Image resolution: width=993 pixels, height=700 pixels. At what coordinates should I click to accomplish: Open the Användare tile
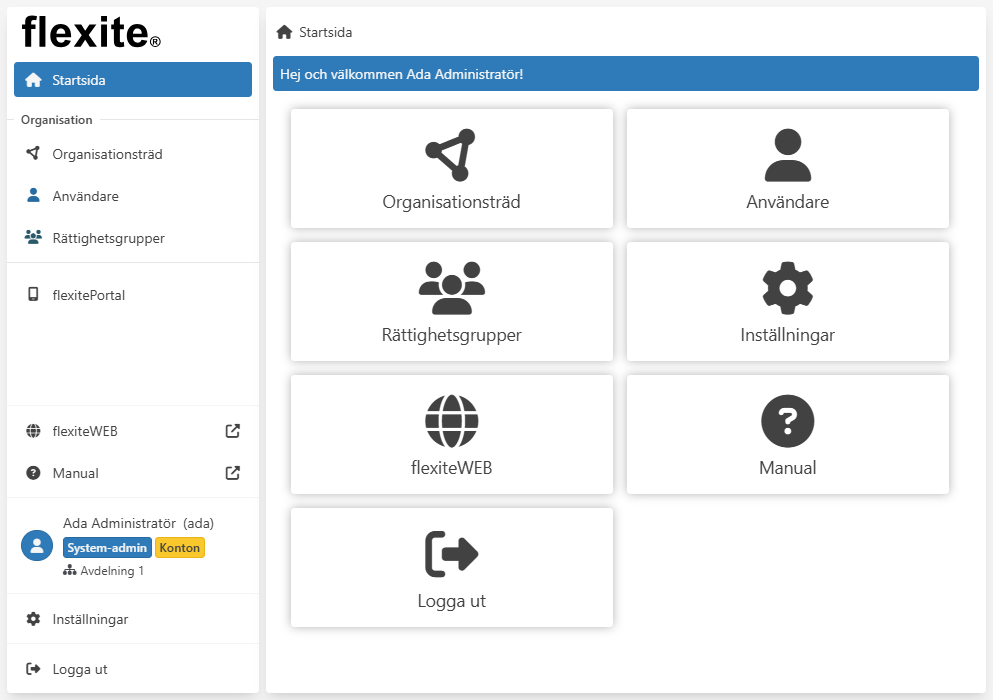point(788,169)
